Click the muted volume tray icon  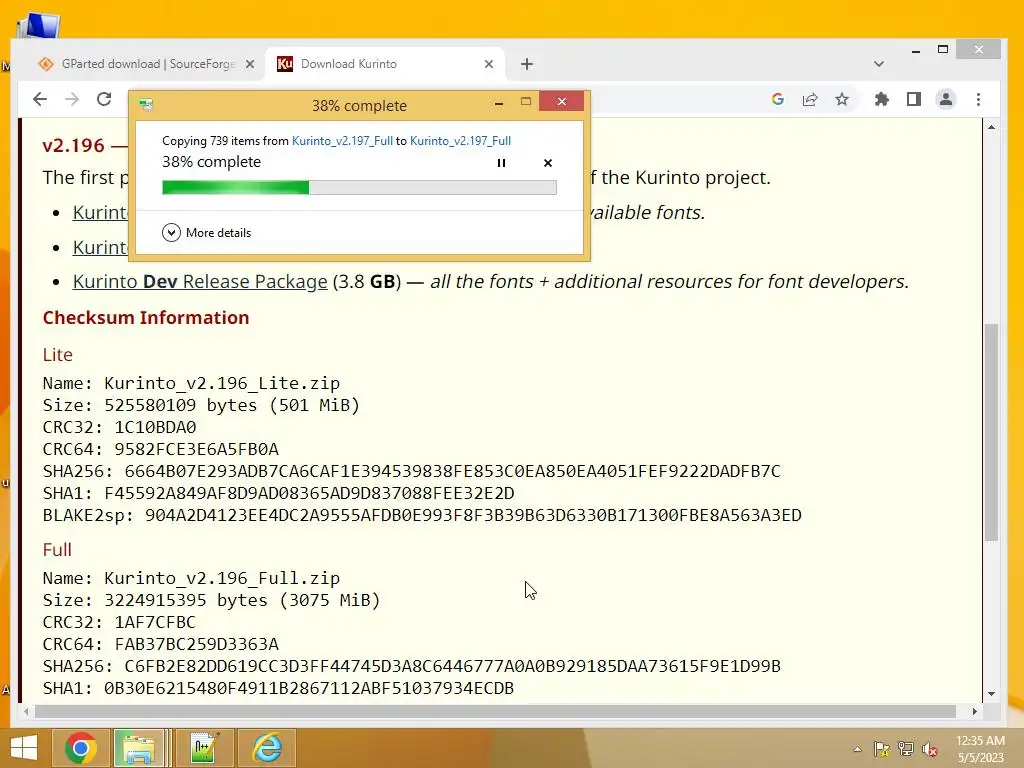930,749
